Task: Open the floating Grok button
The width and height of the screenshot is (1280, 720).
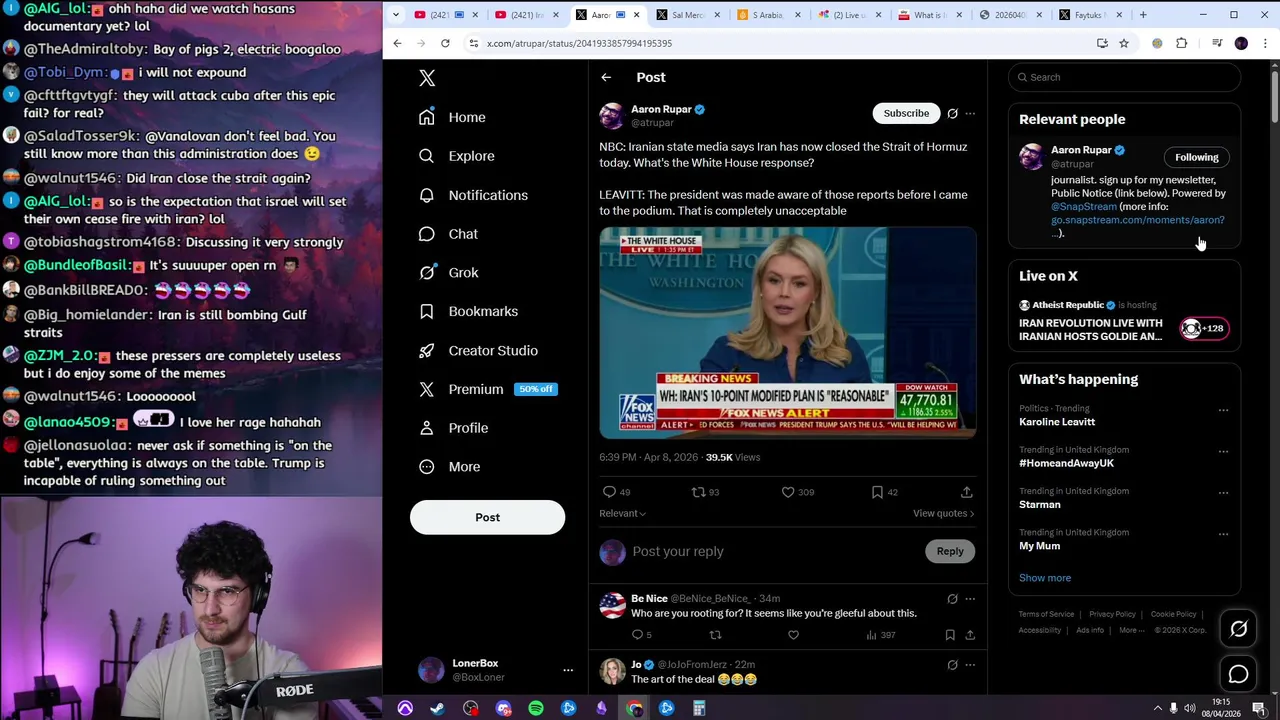Action: 1238,629
